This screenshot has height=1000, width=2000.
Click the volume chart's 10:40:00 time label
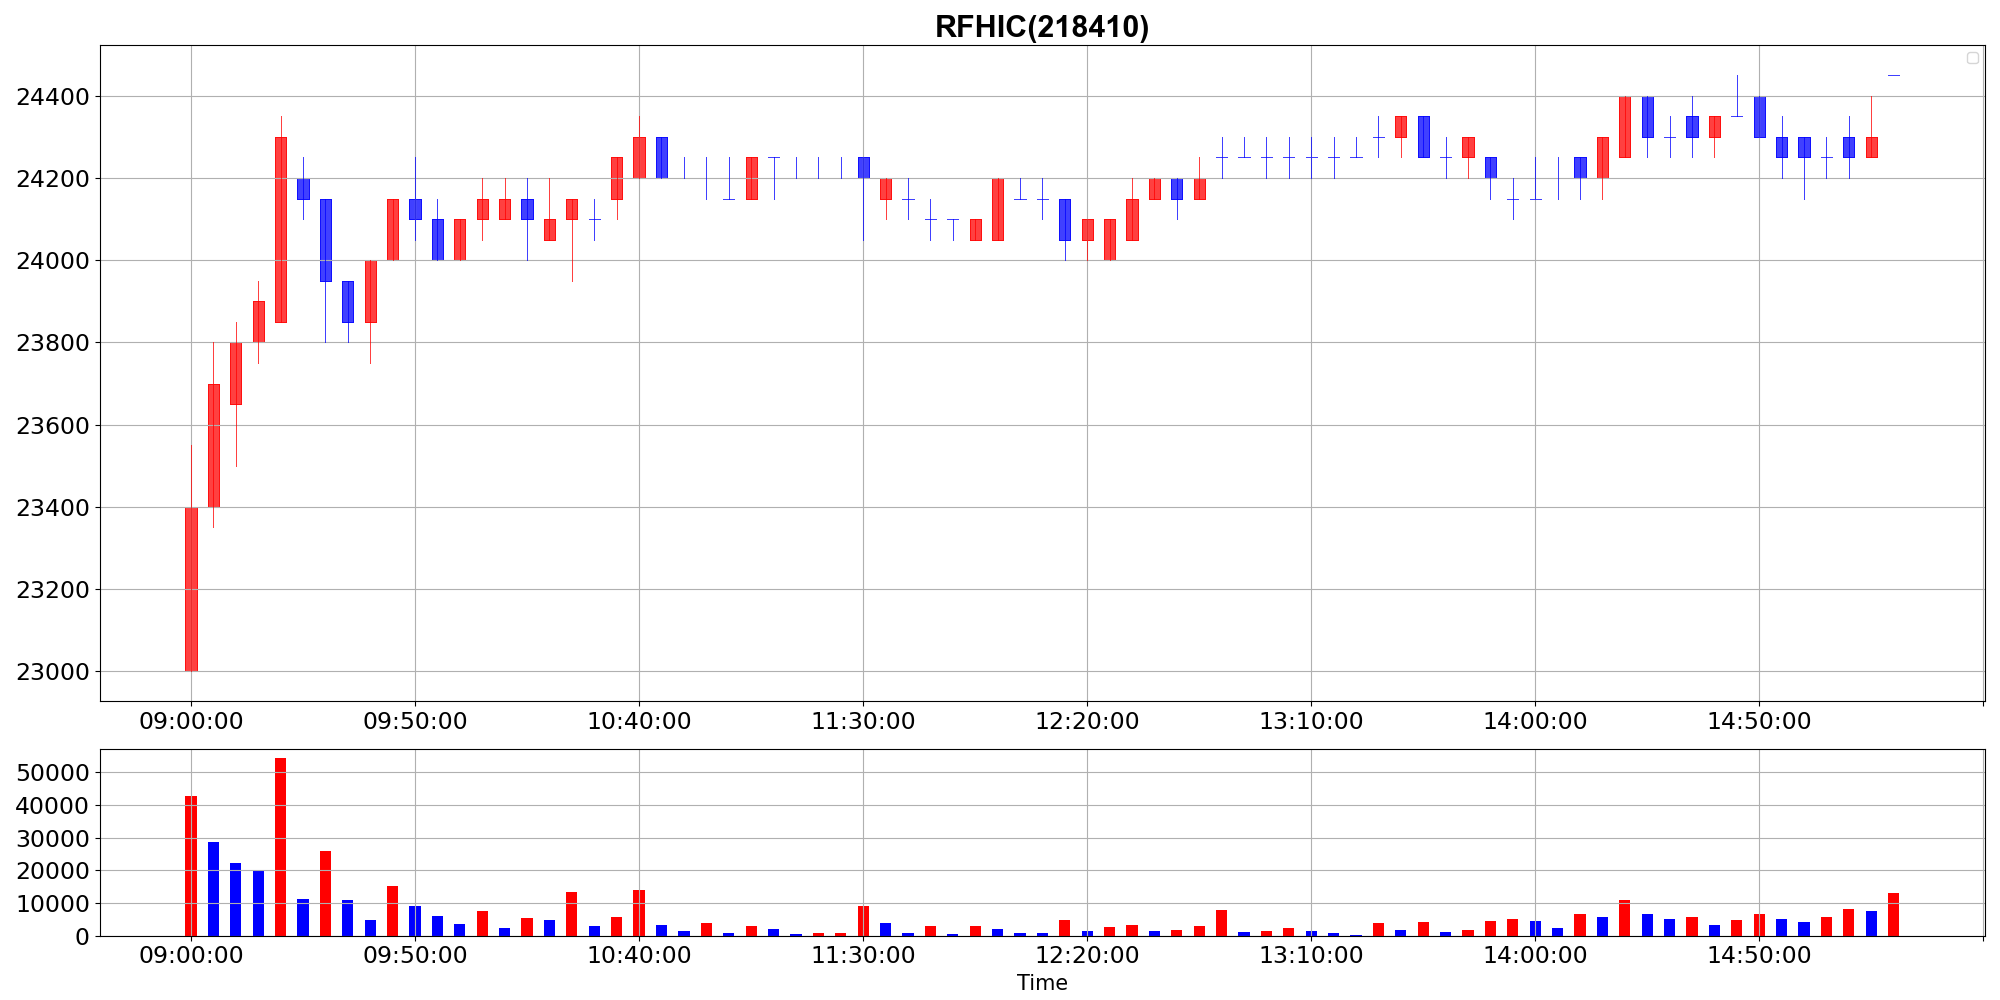[x=639, y=956]
